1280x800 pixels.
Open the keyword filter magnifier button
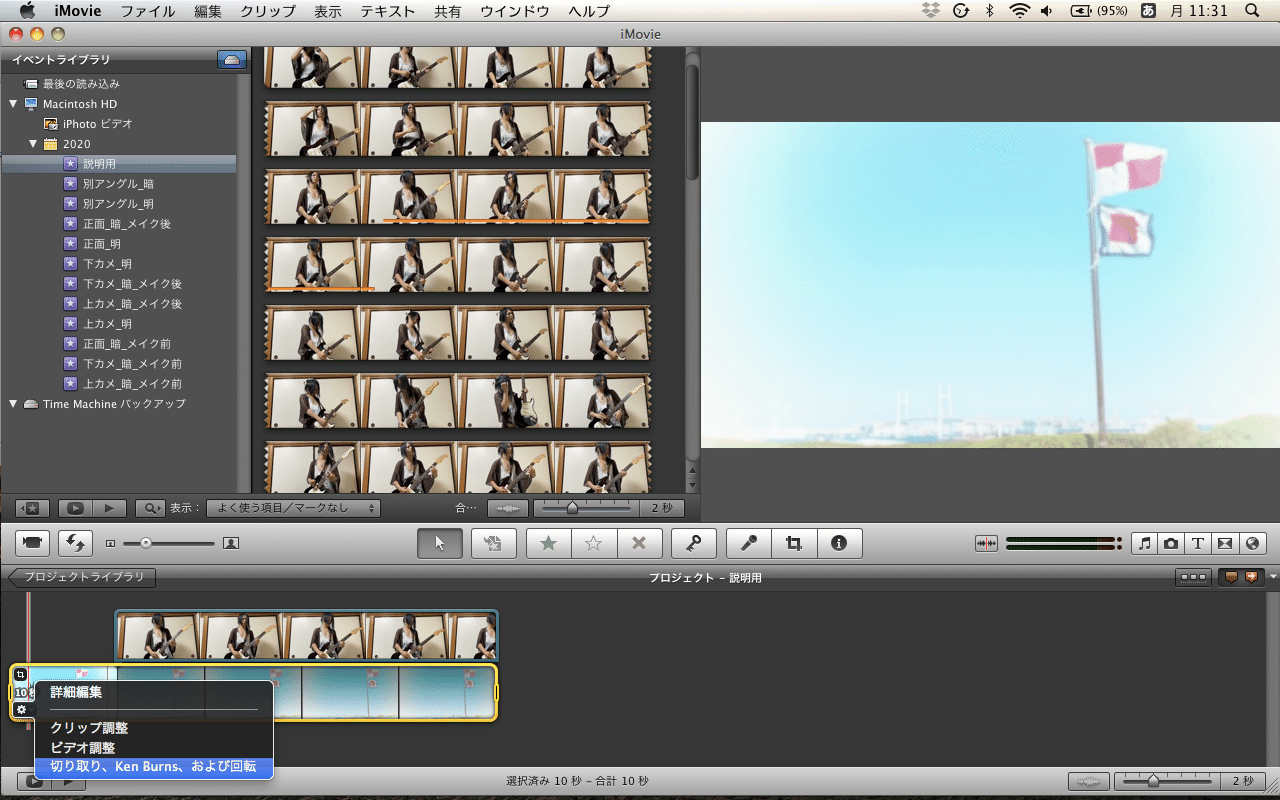[x=150, y=508]
